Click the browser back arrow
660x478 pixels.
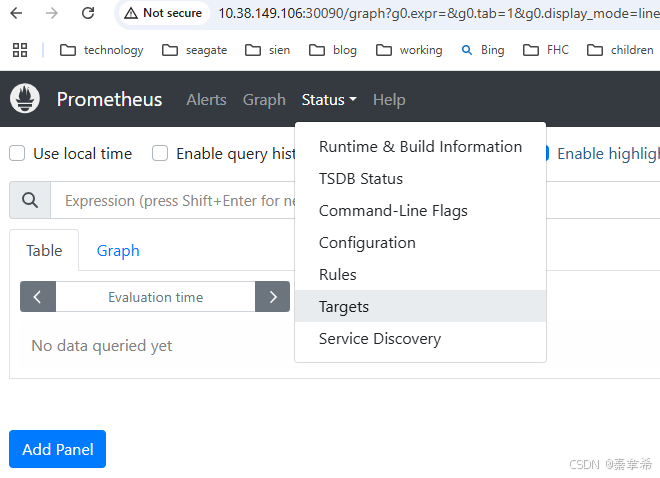click(x=16, y=13)
